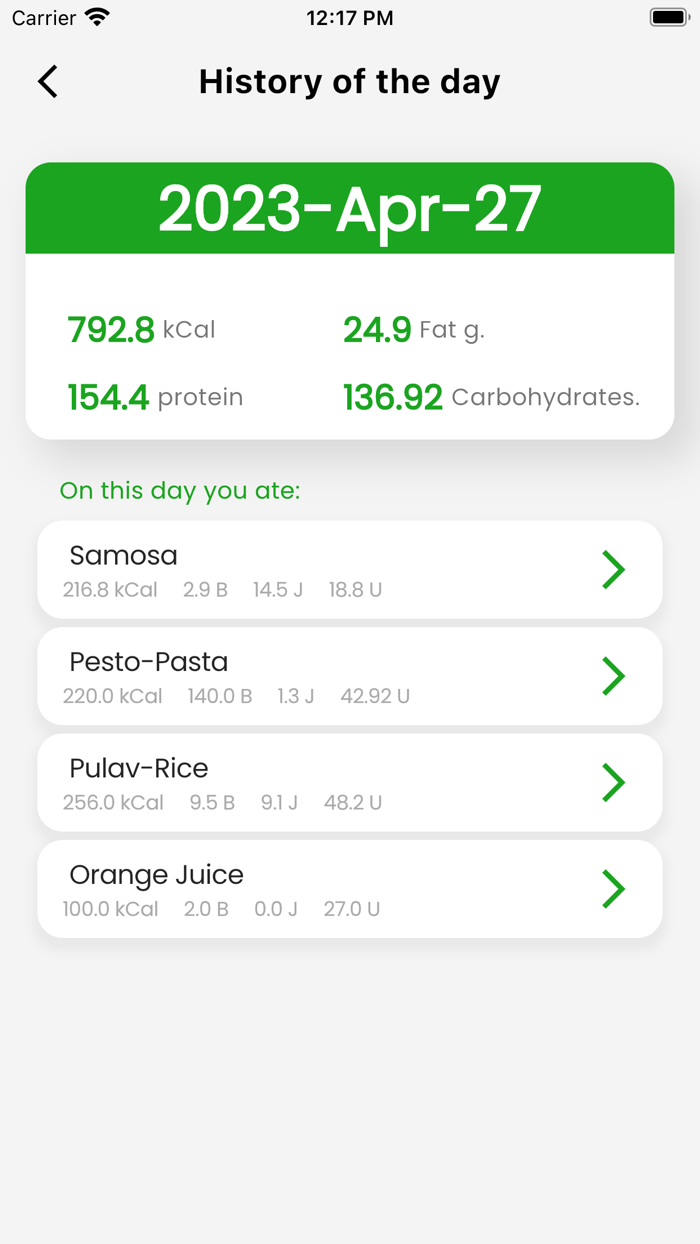The image size is (700, 1244).
Task: Tap the battery indicator icon
Action: click(x=668, y=16)
